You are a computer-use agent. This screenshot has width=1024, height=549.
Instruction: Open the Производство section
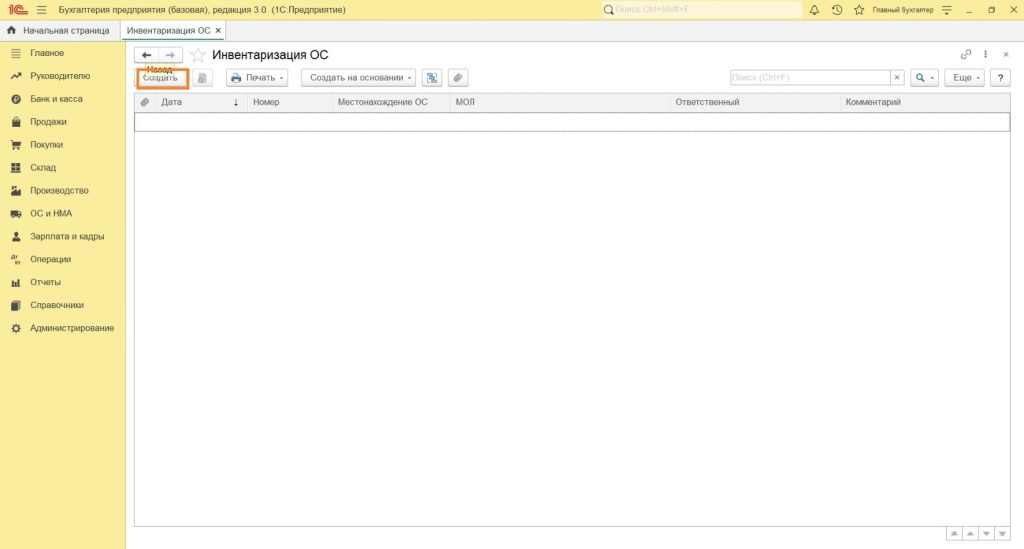point(59,190)
